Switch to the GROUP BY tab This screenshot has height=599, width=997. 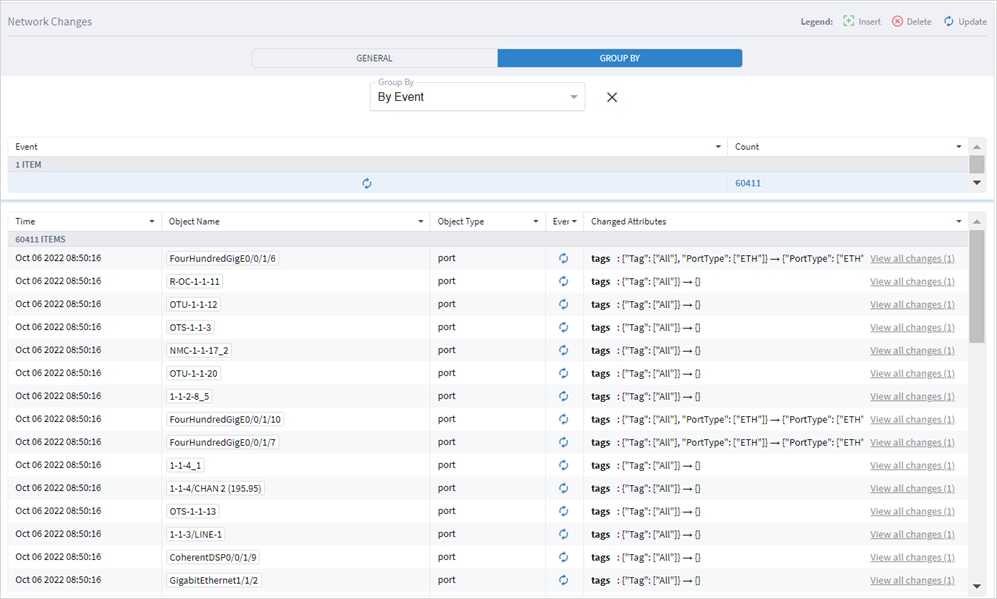point(620,58)
